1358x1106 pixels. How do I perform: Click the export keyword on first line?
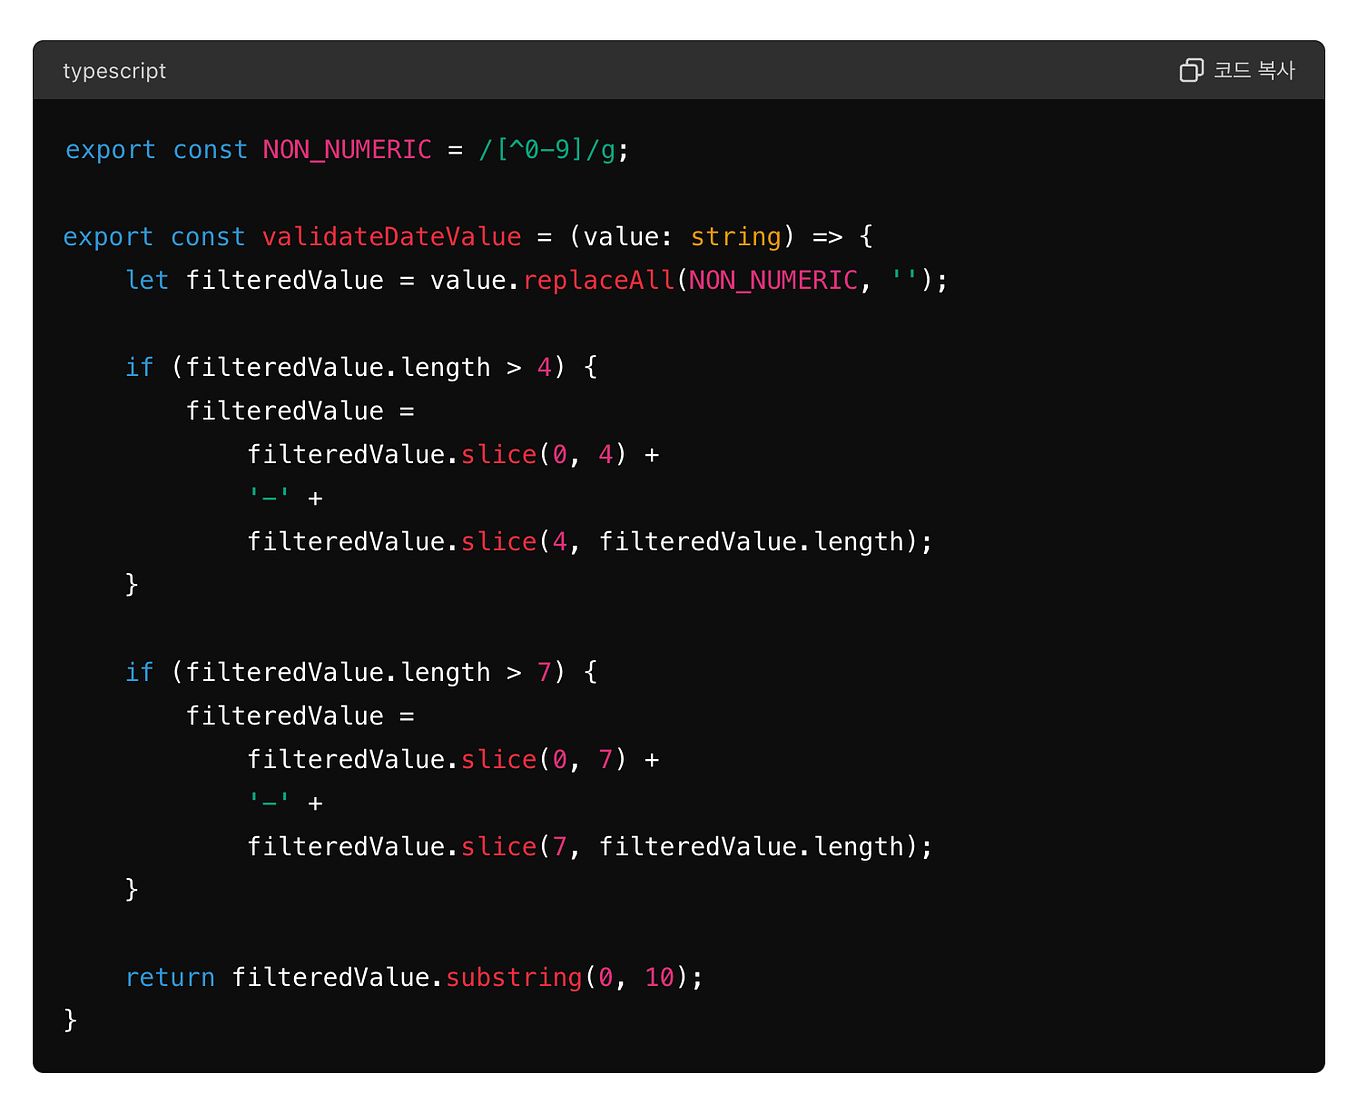[110, 149]
